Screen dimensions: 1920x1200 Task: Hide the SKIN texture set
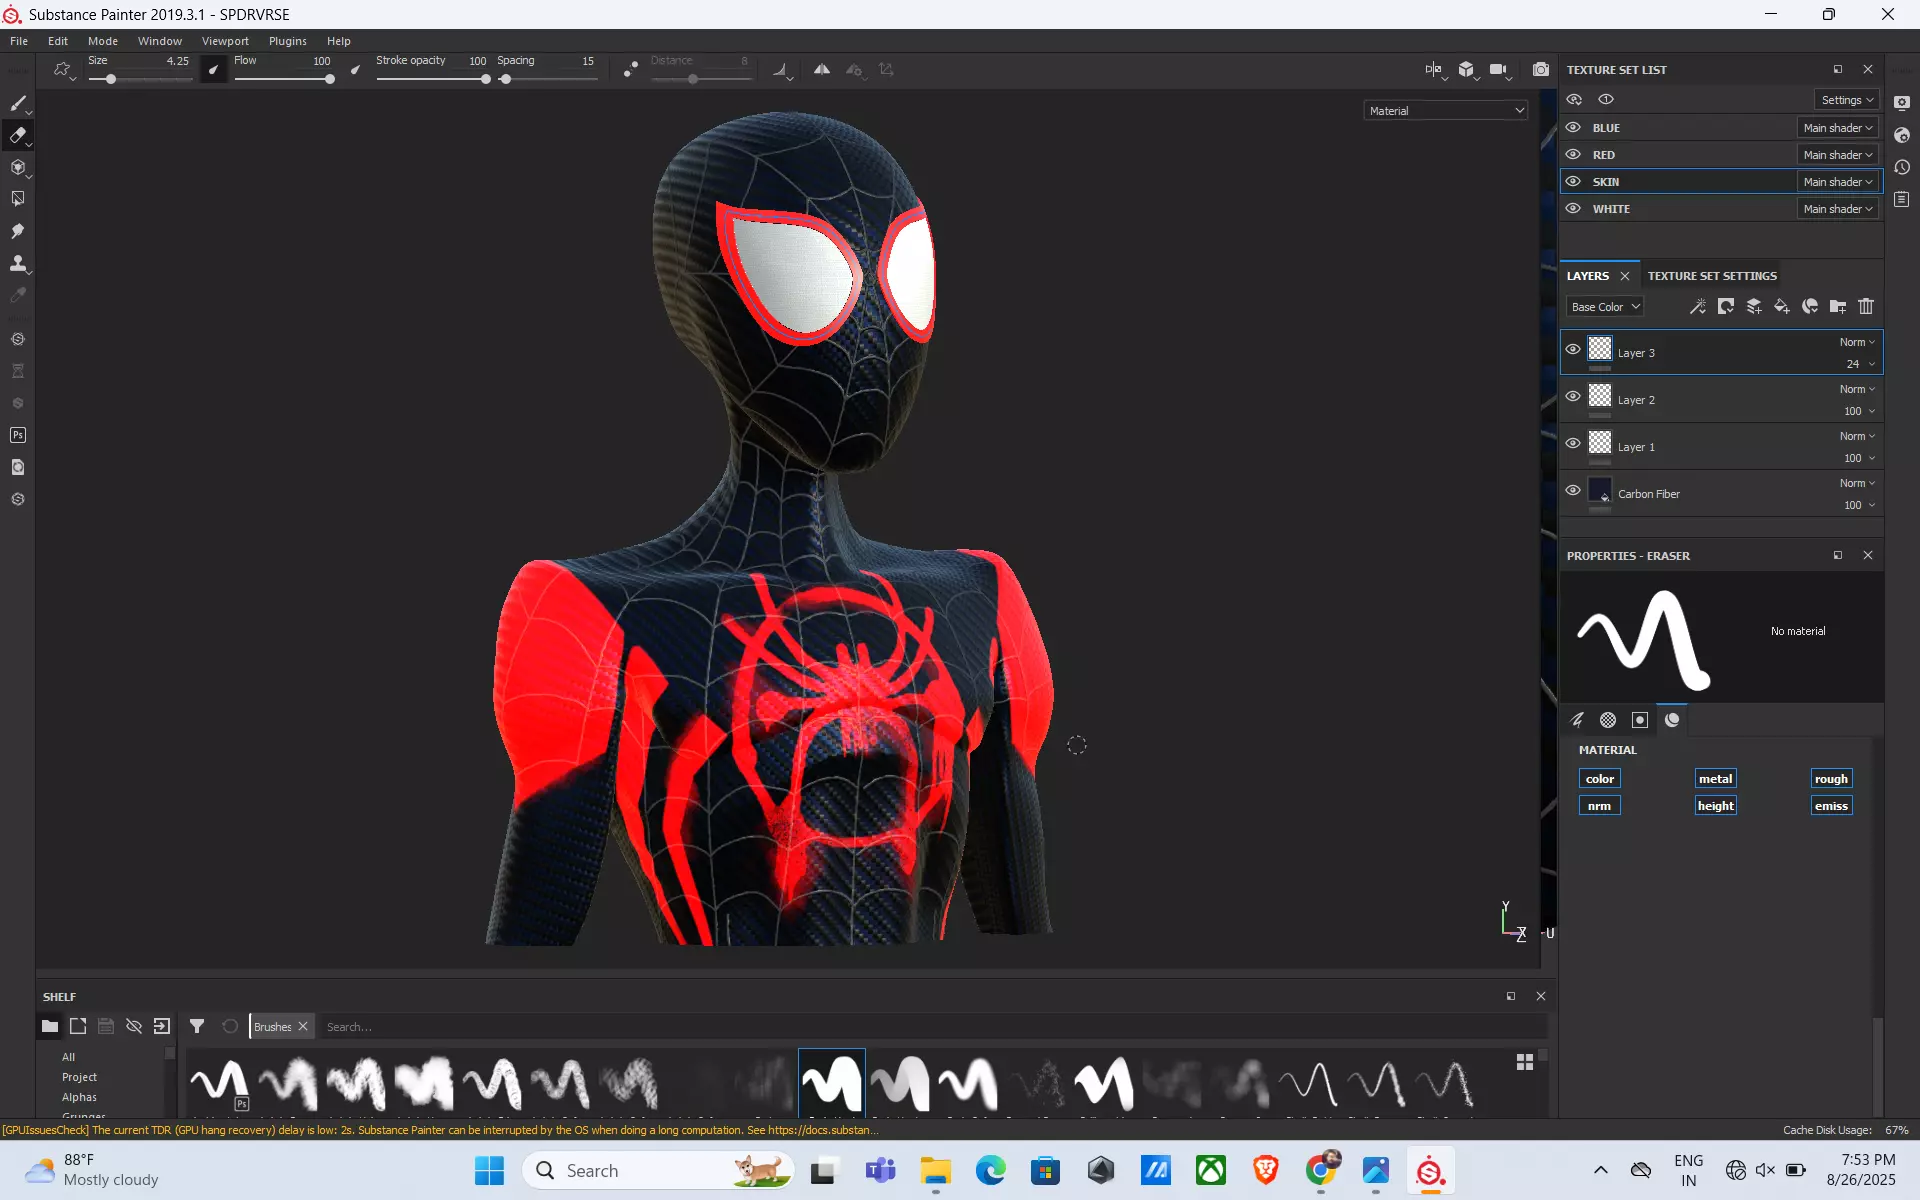pos(1573,182)
